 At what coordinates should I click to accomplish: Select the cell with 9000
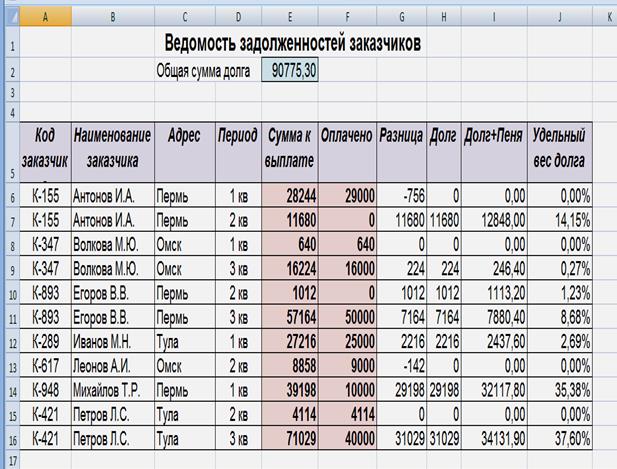click(347, 366)
